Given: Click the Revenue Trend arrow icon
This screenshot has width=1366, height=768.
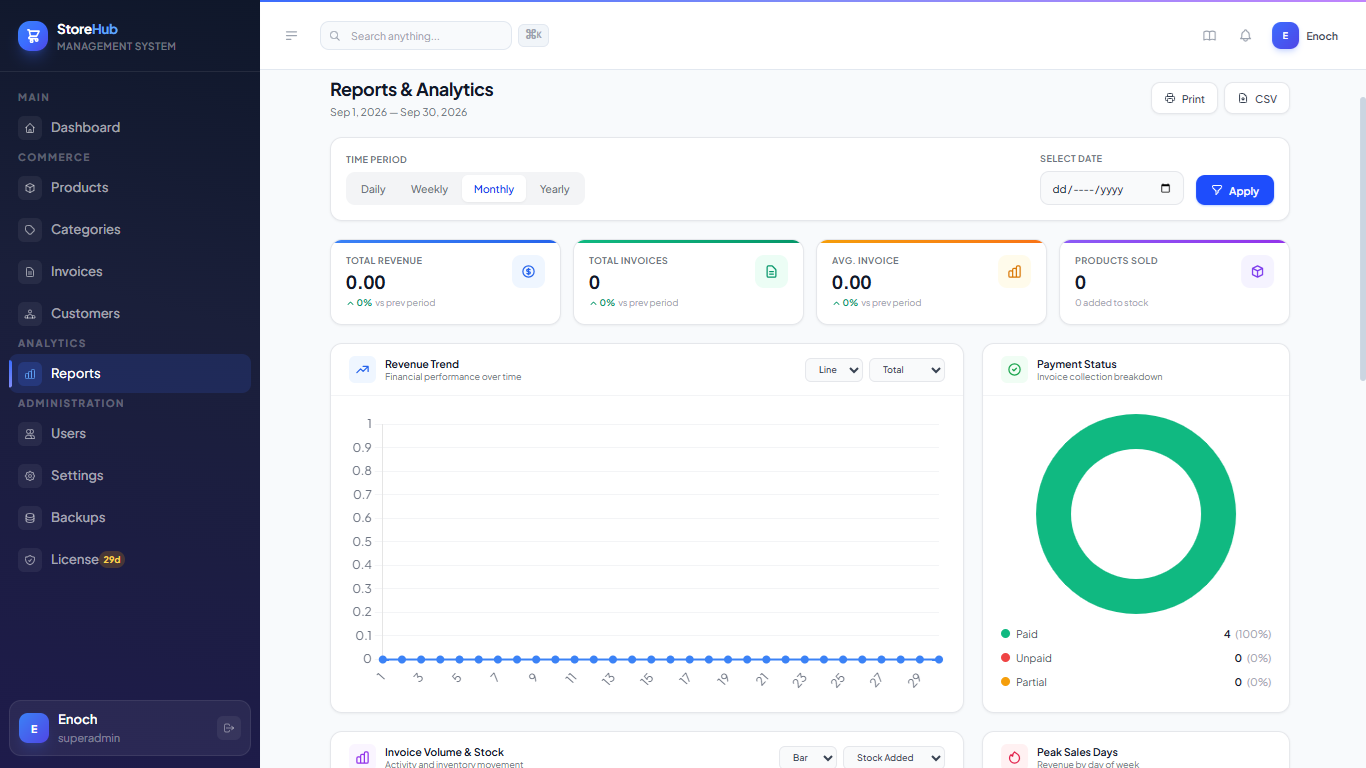Looking at the screenshot, I should coord(362,370).
